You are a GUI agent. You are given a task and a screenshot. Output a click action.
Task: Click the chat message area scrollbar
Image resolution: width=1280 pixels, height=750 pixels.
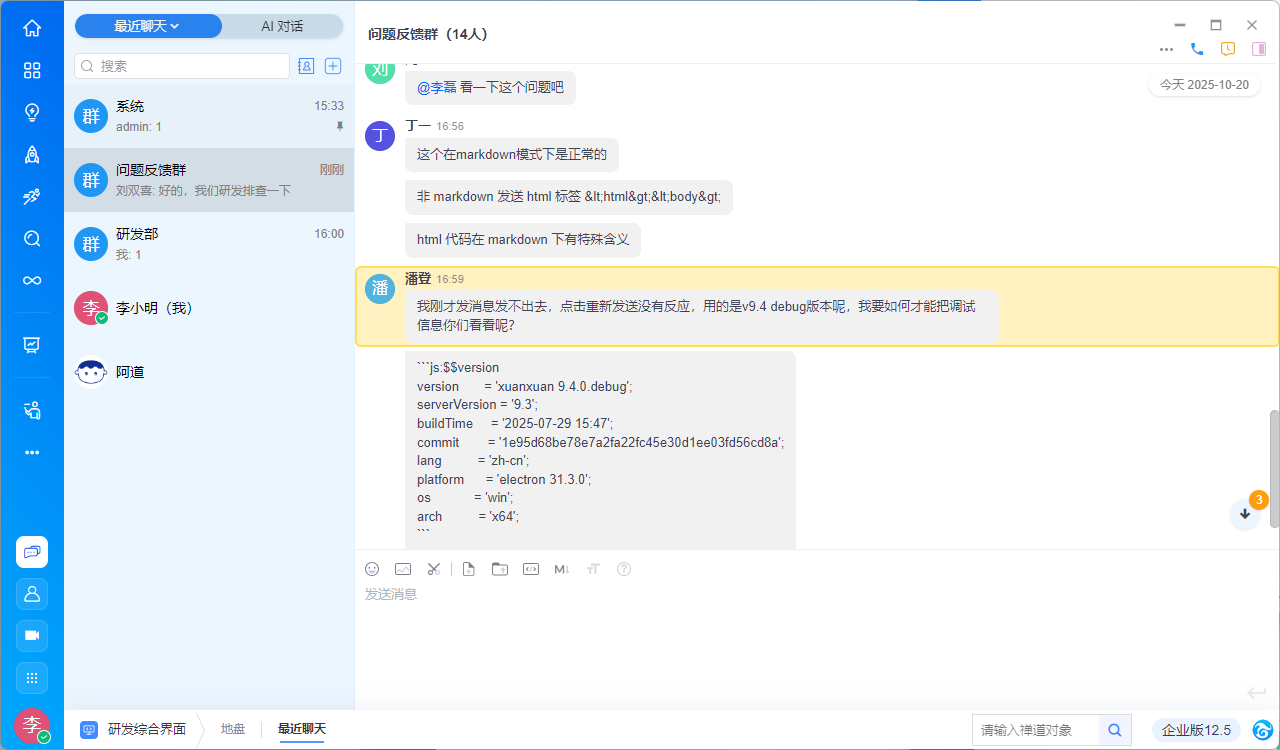(1274, 468)
